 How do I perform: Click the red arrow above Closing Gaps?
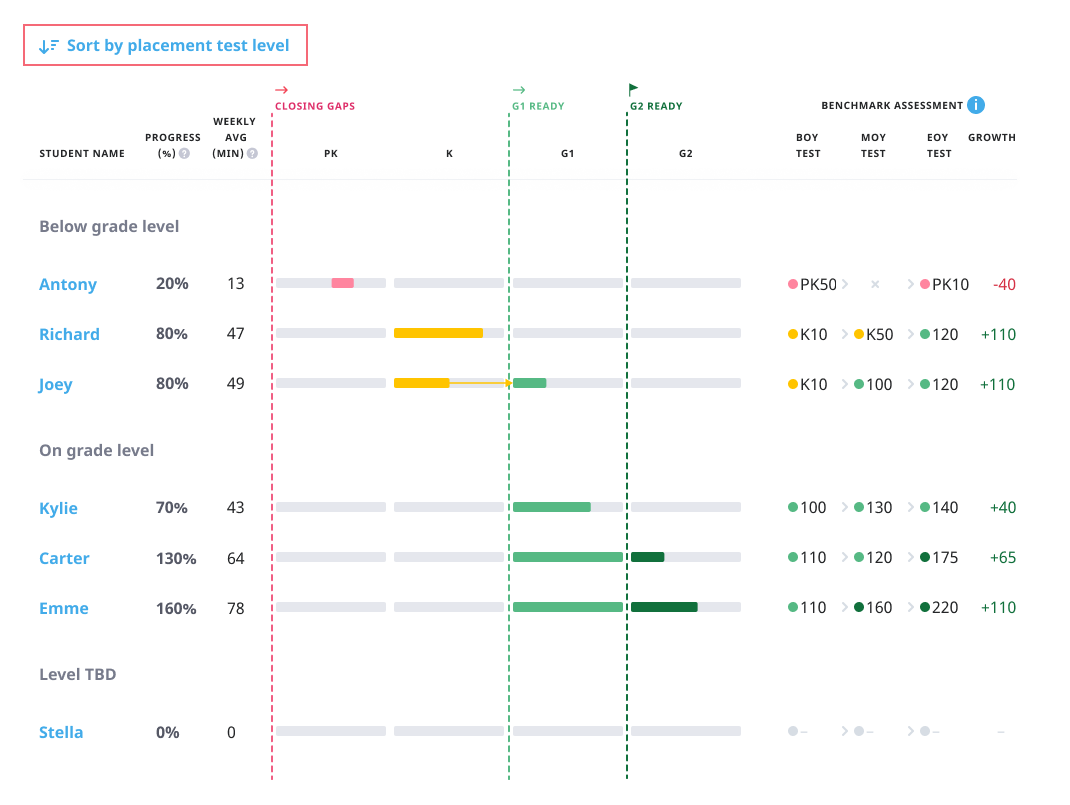282,90
